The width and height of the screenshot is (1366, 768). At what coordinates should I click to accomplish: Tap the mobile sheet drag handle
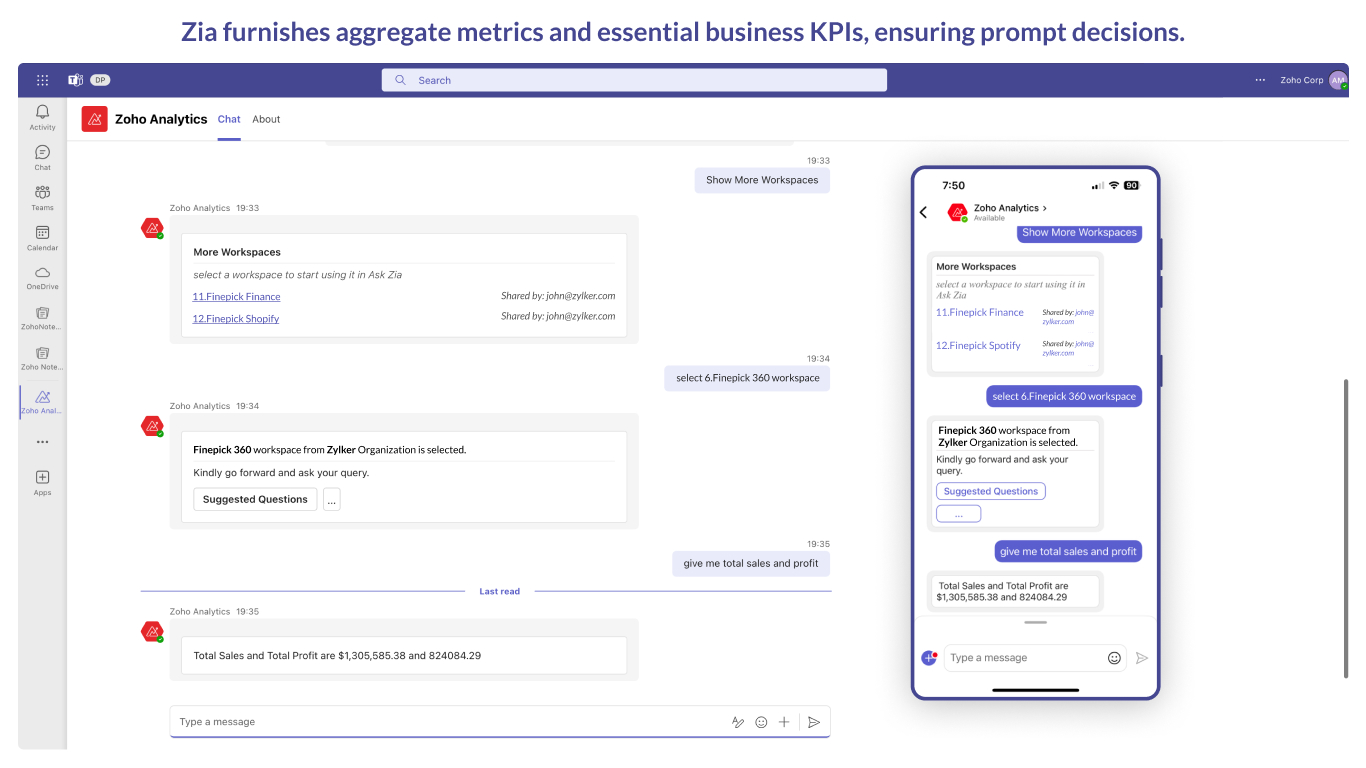coord(1035,622)
